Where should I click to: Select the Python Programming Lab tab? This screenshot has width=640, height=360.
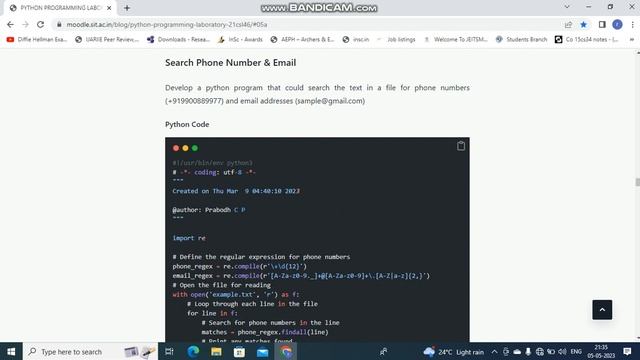coord(60,8)
